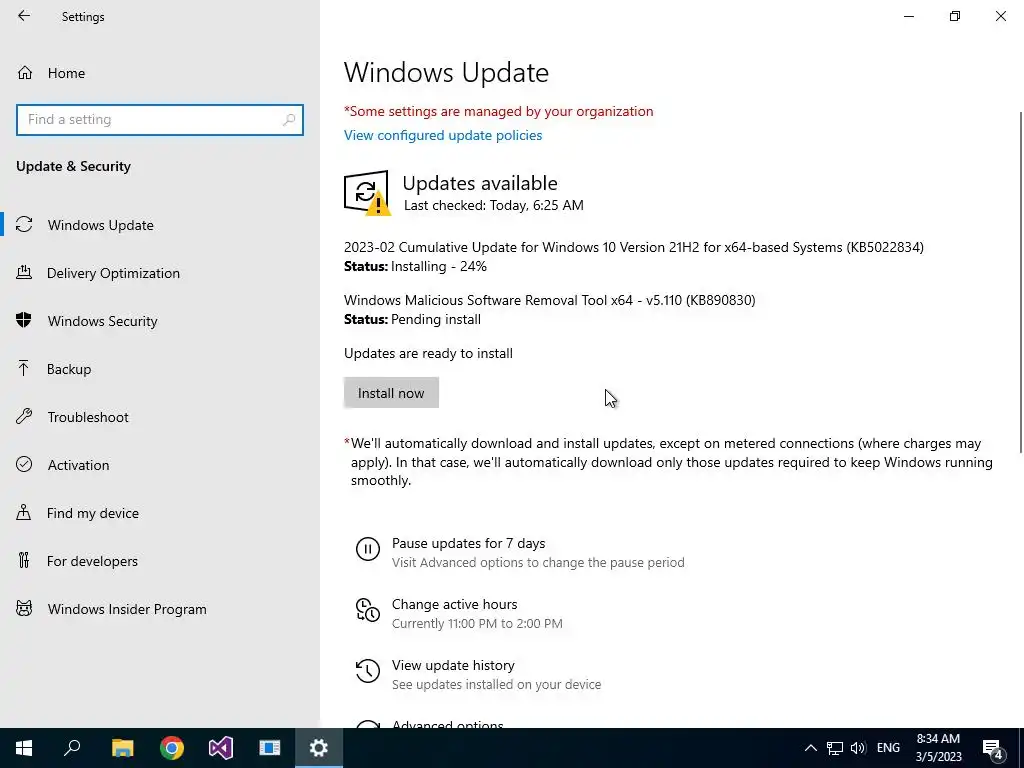The width and height of the screenshot is (1024, 768).
Task: Click the Backup upward arrow icon
Action: point(24,368)
